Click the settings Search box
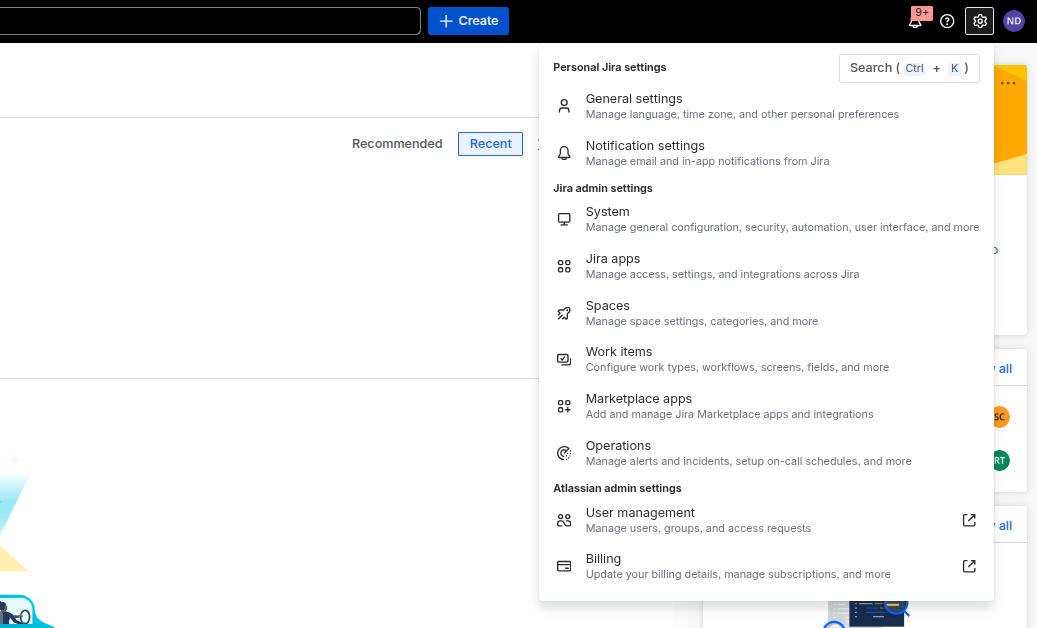 [908, 68]
